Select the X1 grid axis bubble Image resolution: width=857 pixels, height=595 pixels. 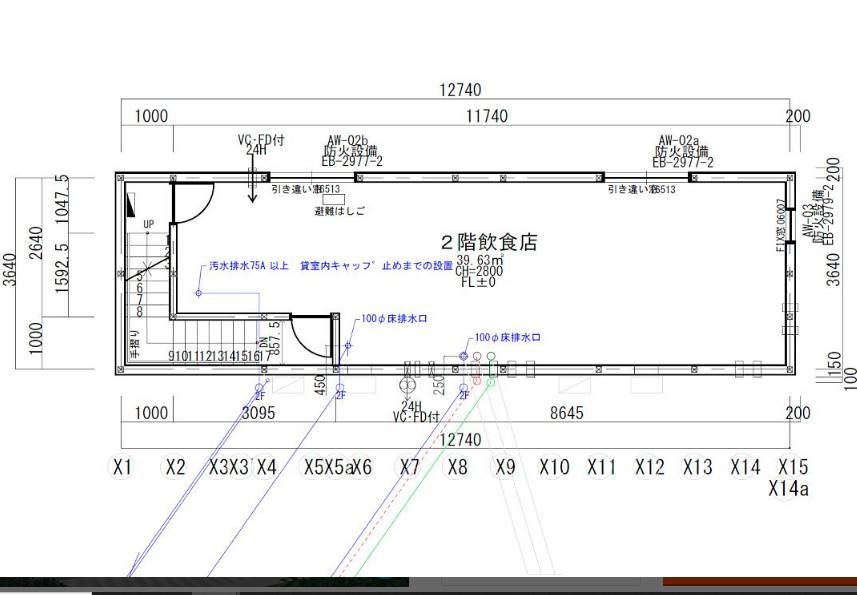tap(123, 467)
